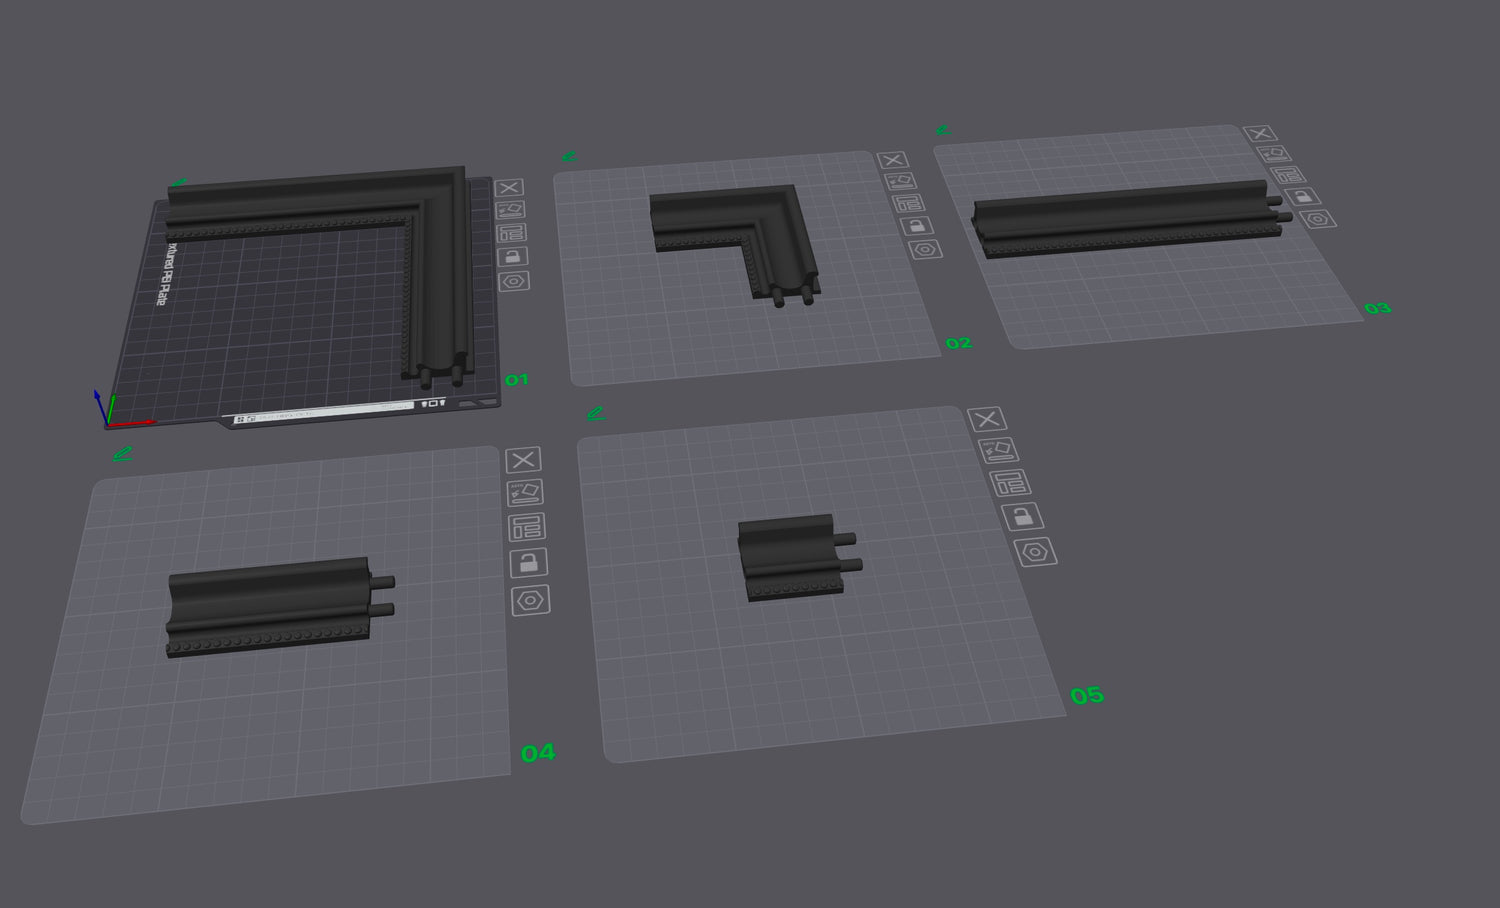Auto-orient objects on plate 02

pyautogui.click(x=900, y=181)
